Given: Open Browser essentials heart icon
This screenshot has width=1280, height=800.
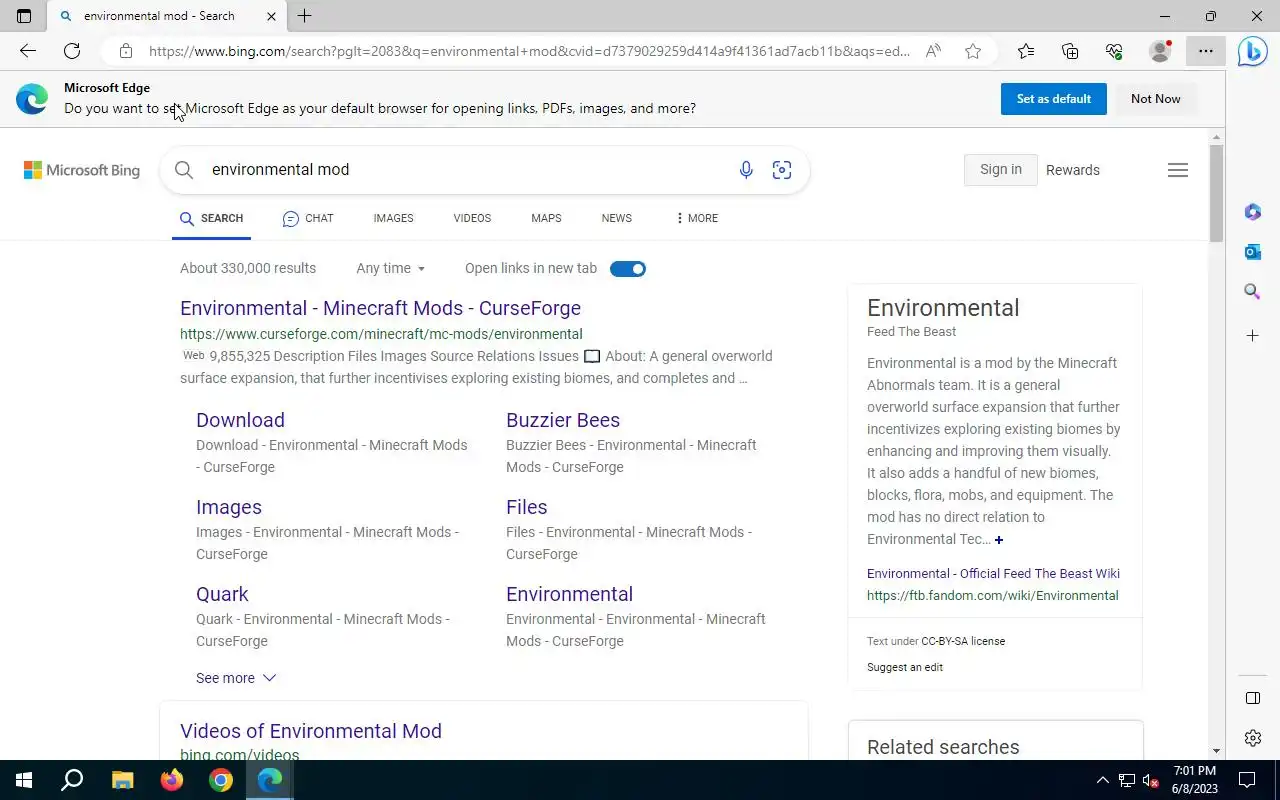Looking at the screenshot, I should [1114, 51].
